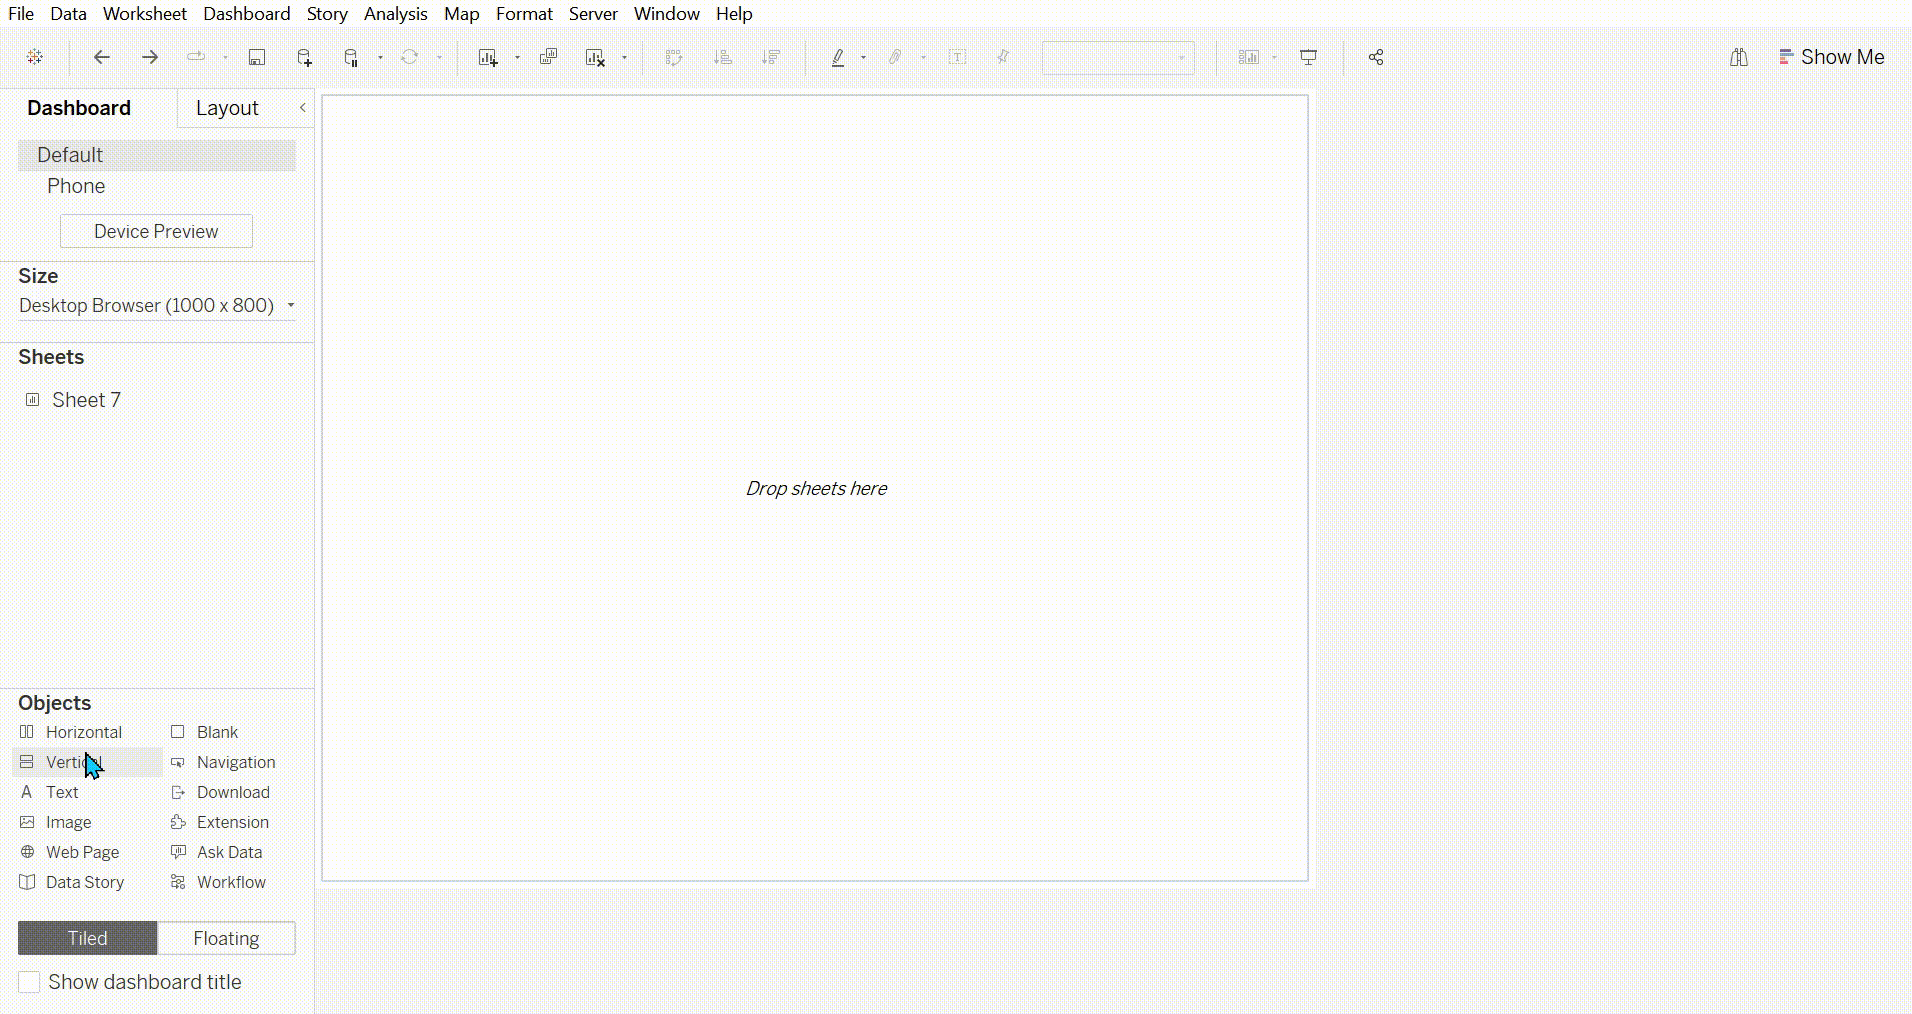Select the Phone device layout
Screen dimensions: 1912x1014
76,186
